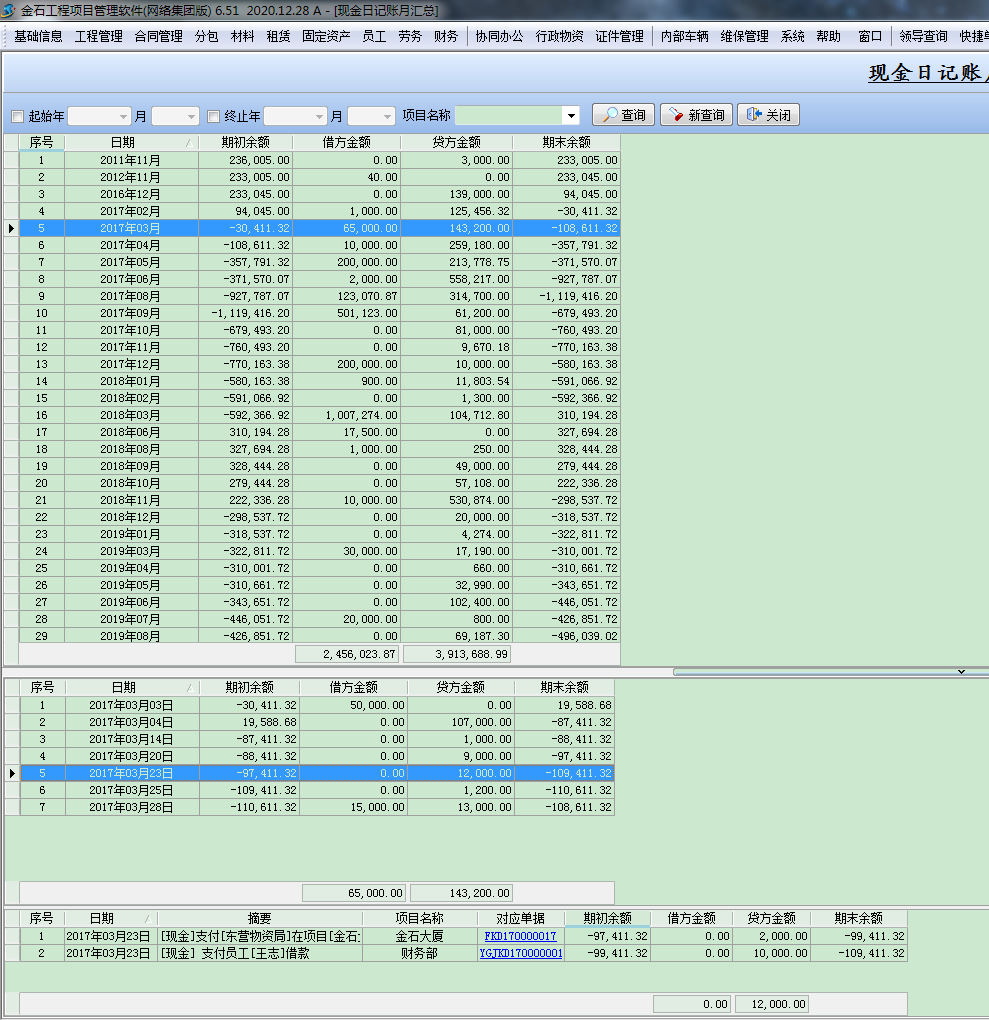Open the 终止年 month dropdown
The width and height of the screenshot is (989, 1020).
(x=387, y=116)
